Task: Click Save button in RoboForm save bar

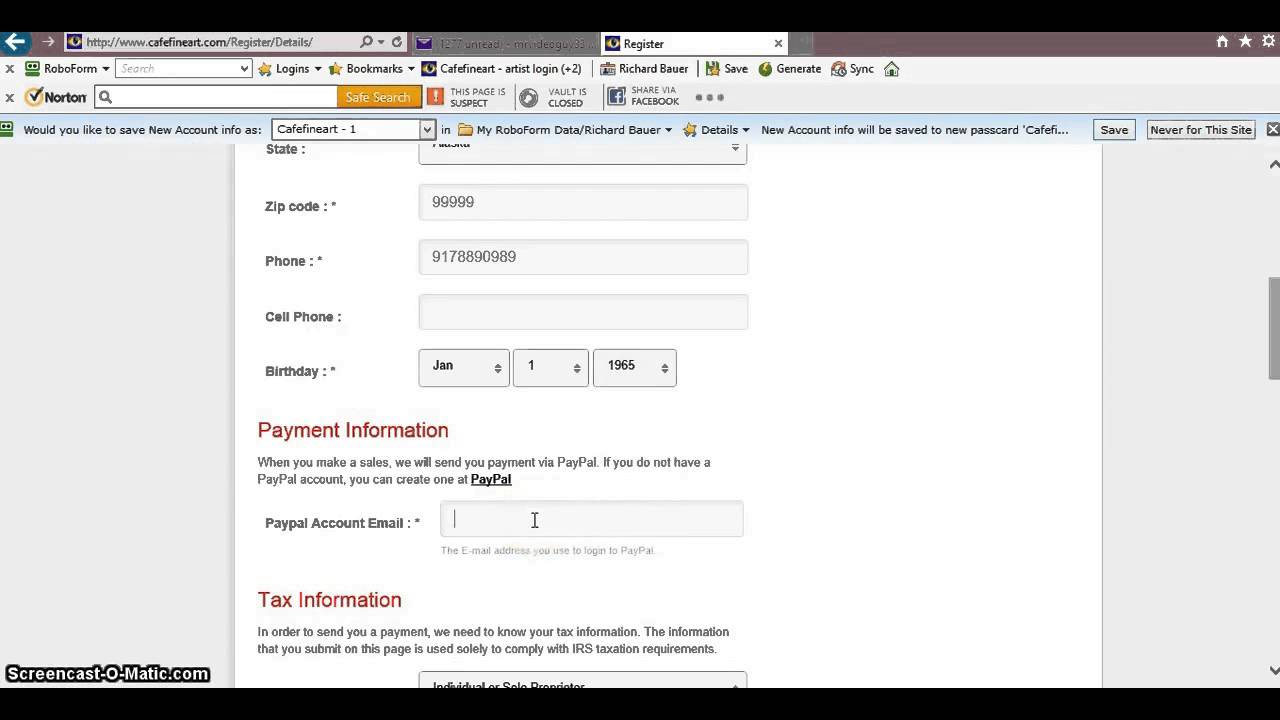Action: [1114, 130]
